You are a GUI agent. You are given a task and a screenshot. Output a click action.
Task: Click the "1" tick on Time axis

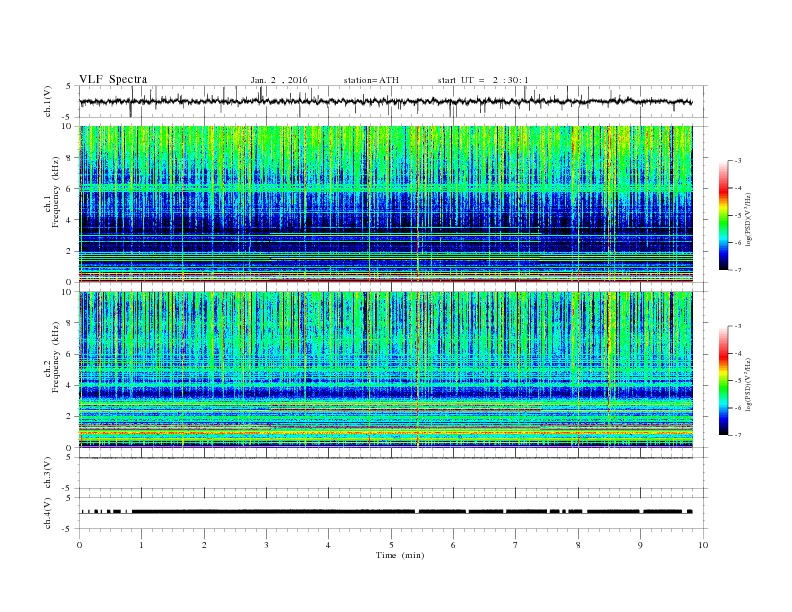[x=142, y=545]
